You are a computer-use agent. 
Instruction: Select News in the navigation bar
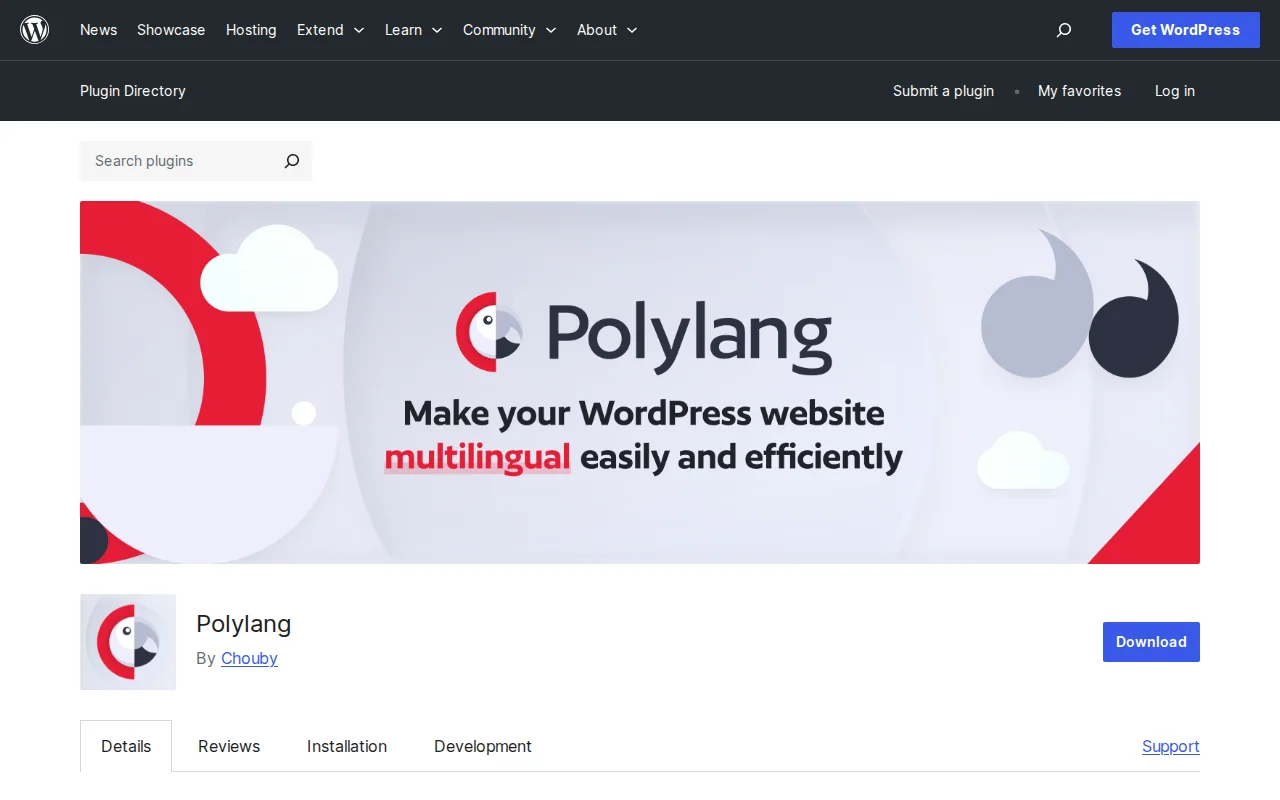[98, 30]
